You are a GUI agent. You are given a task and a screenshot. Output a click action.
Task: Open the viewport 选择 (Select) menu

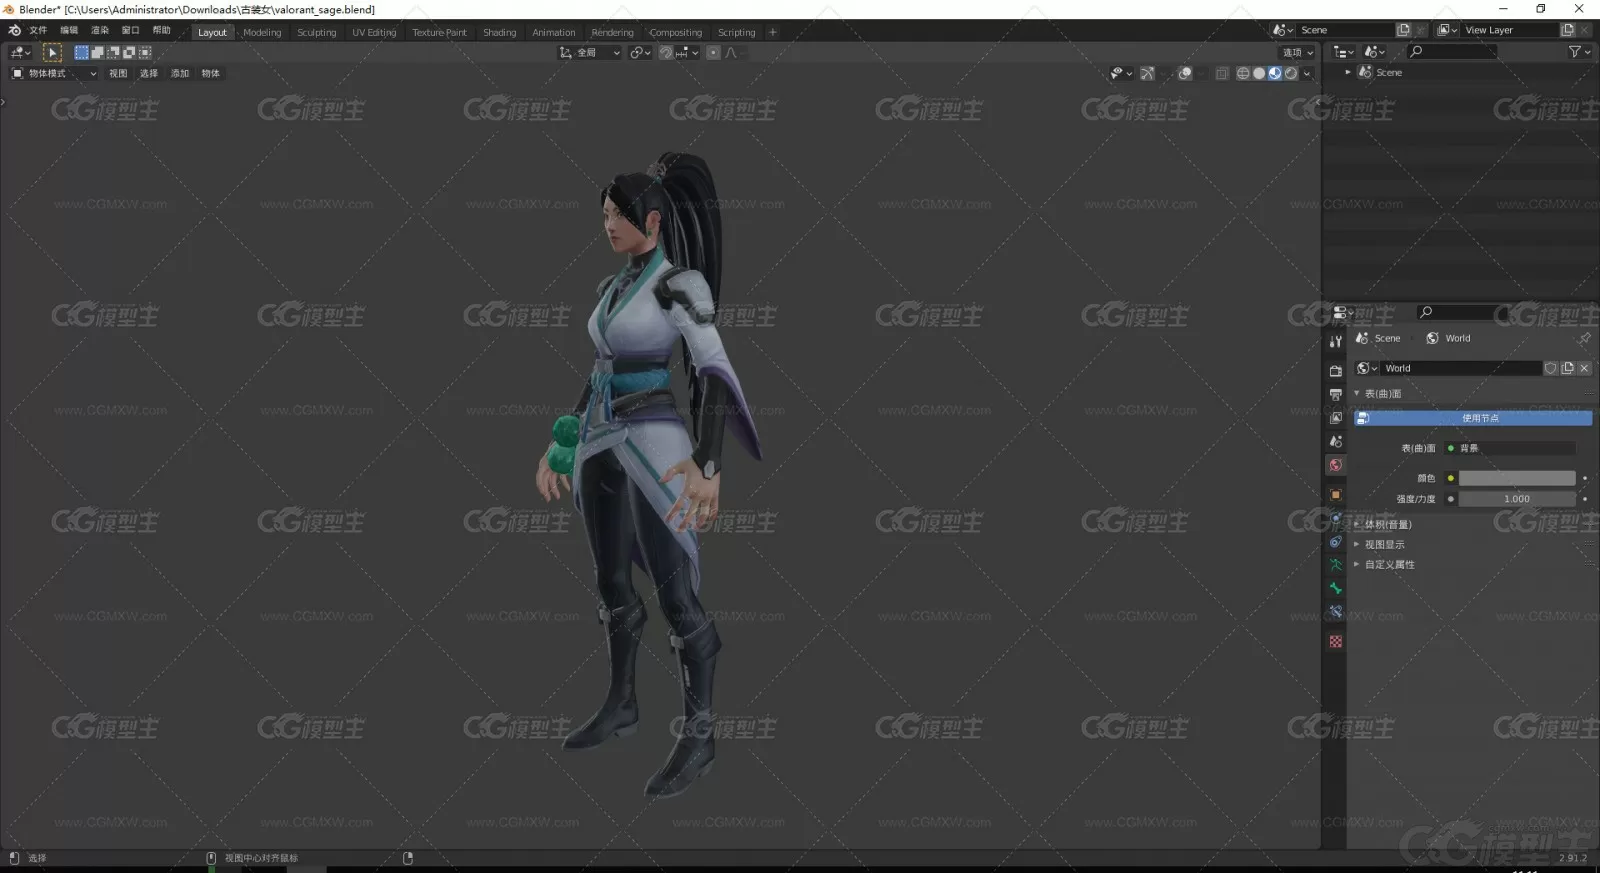pos(149,73)
